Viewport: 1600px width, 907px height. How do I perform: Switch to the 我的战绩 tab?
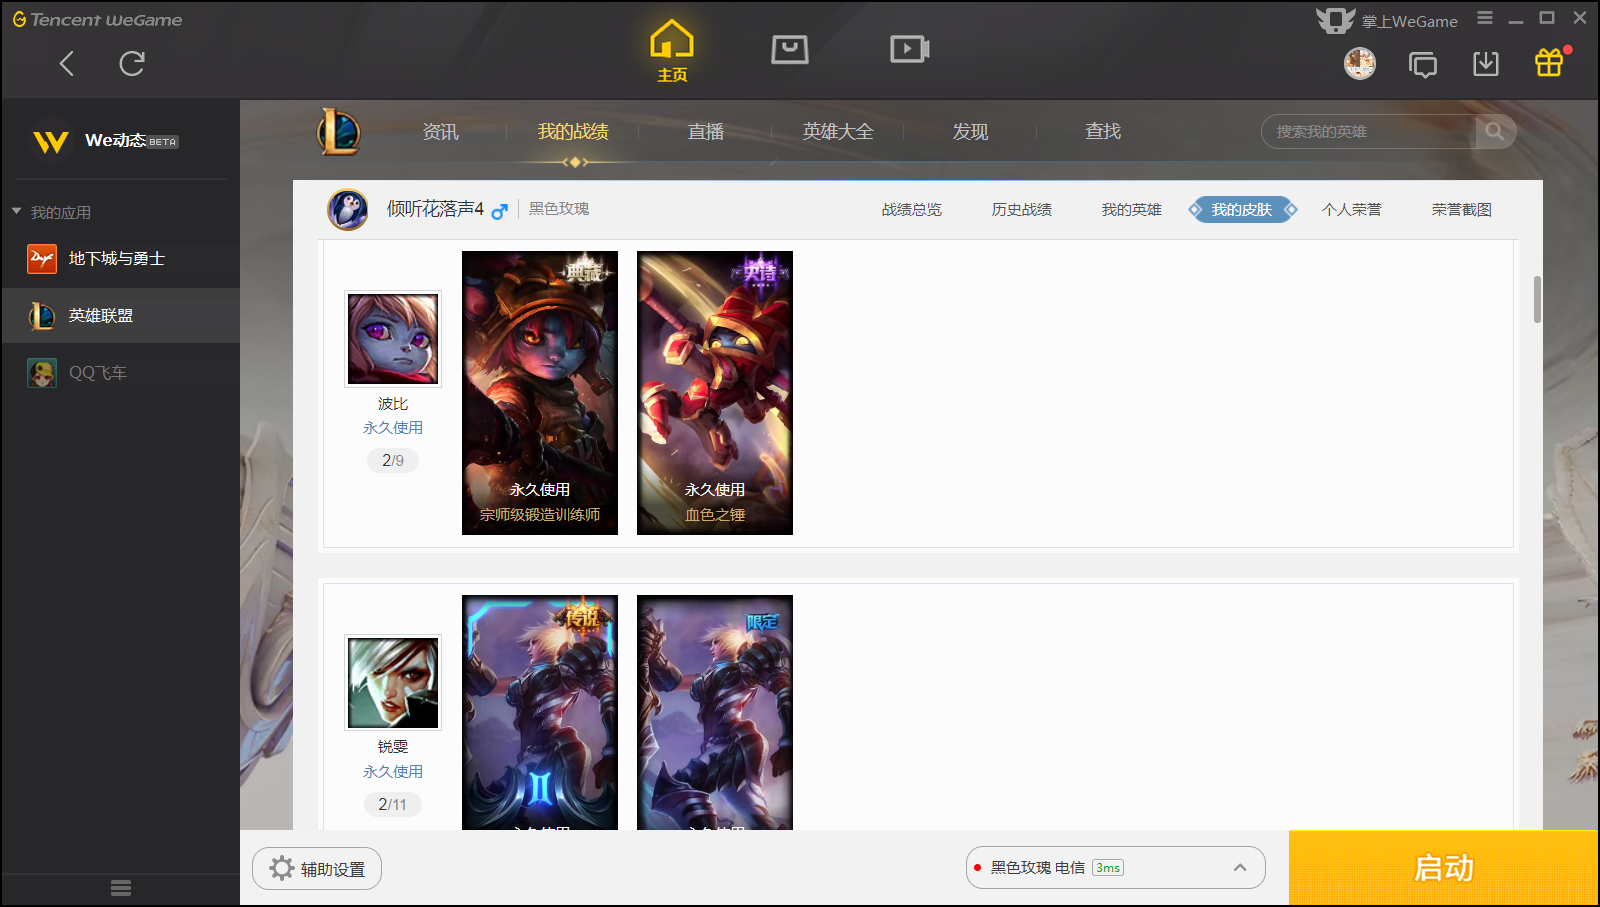point(573,132)
